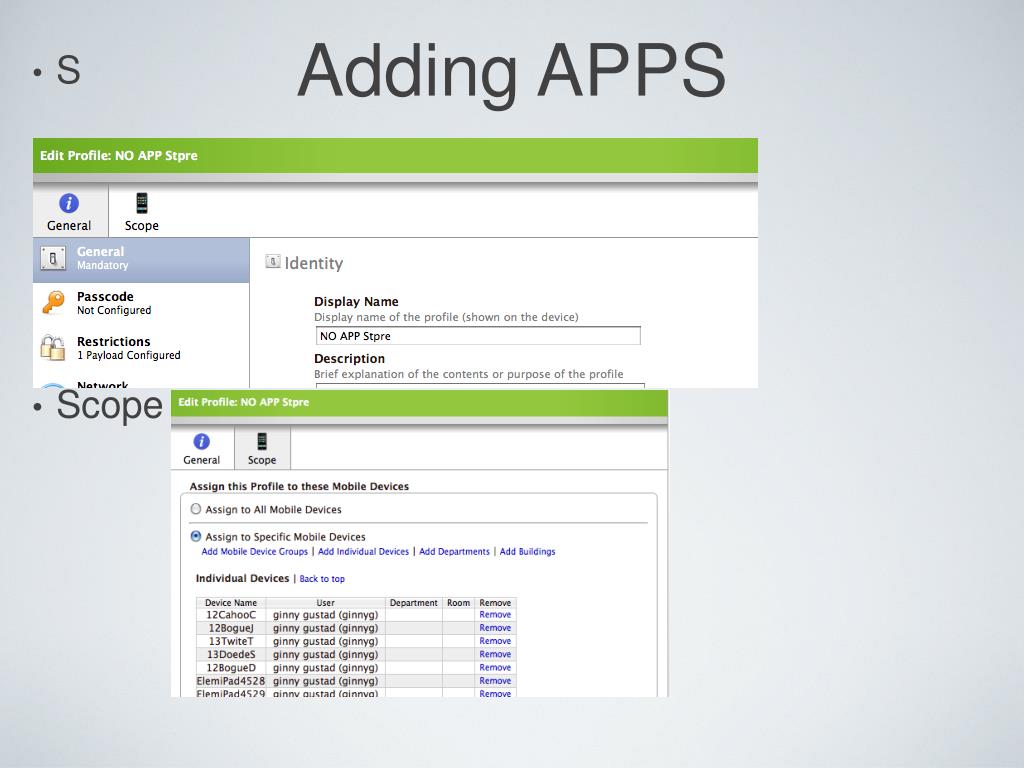This screenshot has width=1024, height=768.
Task: Select the Restrictions padlock icon
Action: pos(53,347)
